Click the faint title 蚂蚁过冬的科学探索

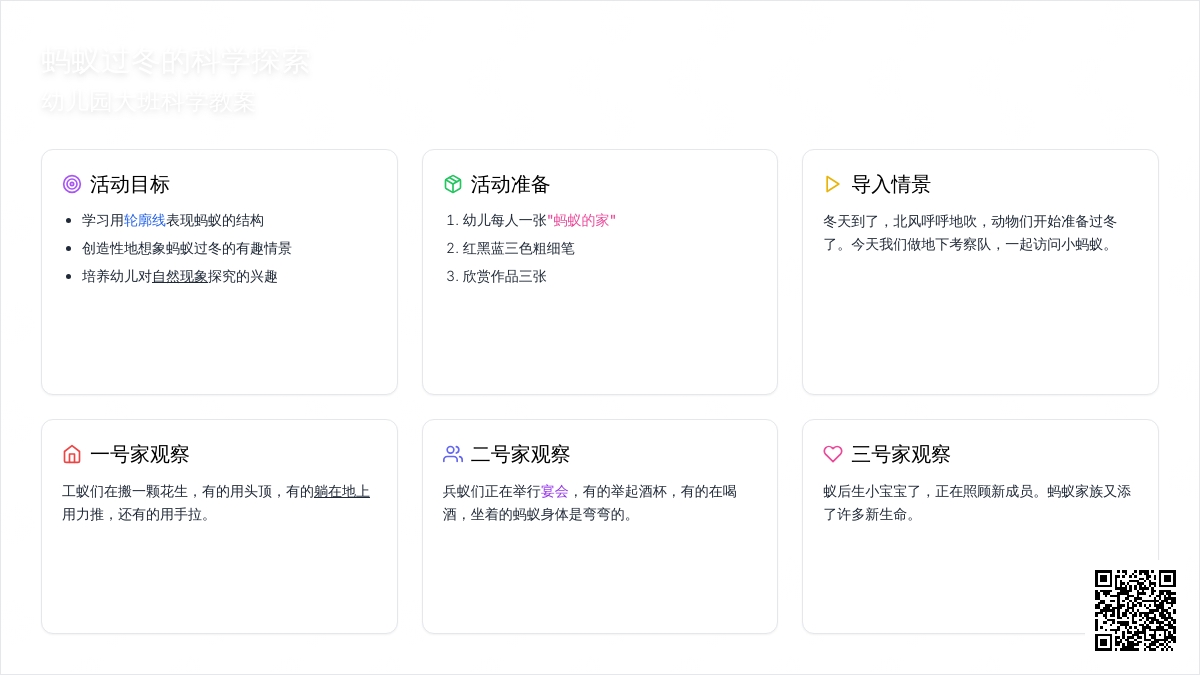(x=175, y=62)
